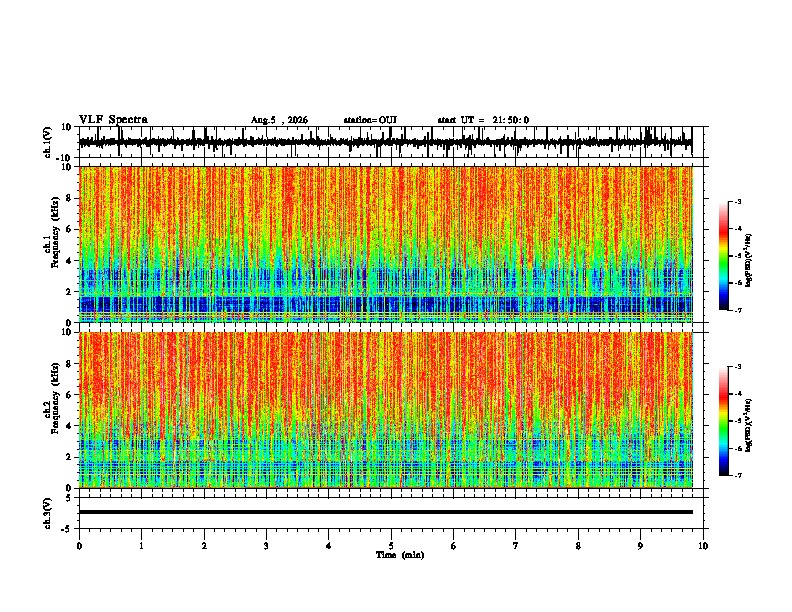Viewport: 792px width, 612px height.
Task: Click the 'ch.3(V)' axis label
Action: pyautogui.click(x=47, y=513)
